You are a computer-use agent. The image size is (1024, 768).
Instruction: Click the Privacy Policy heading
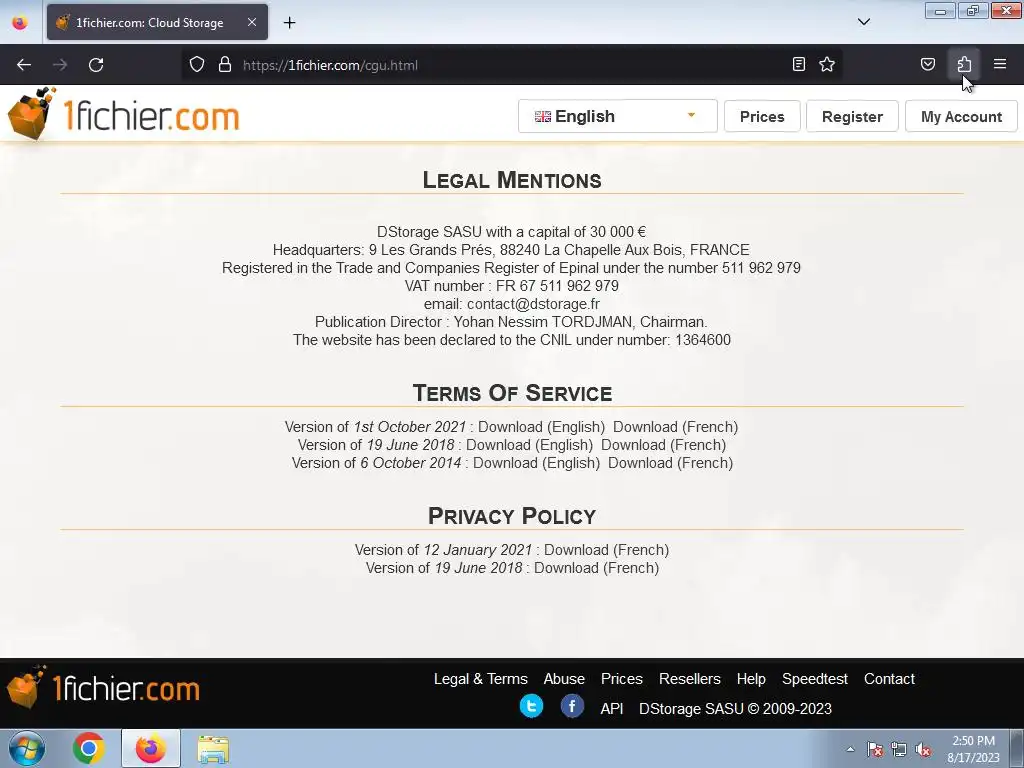(x=512, y=516)
